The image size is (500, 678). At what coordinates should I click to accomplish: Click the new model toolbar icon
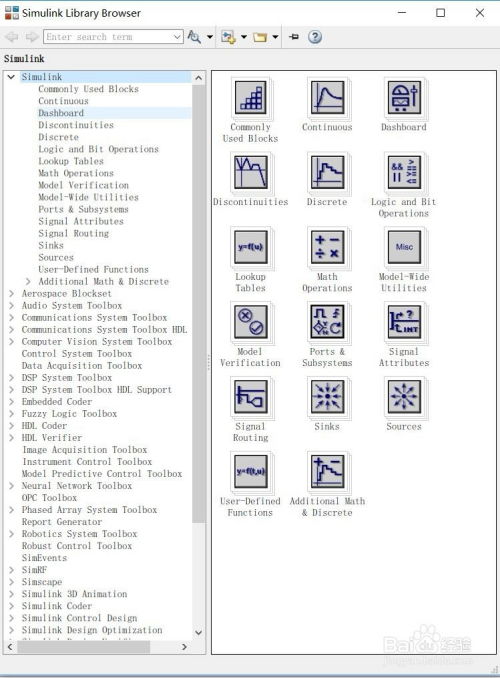[x=228, y=37]
